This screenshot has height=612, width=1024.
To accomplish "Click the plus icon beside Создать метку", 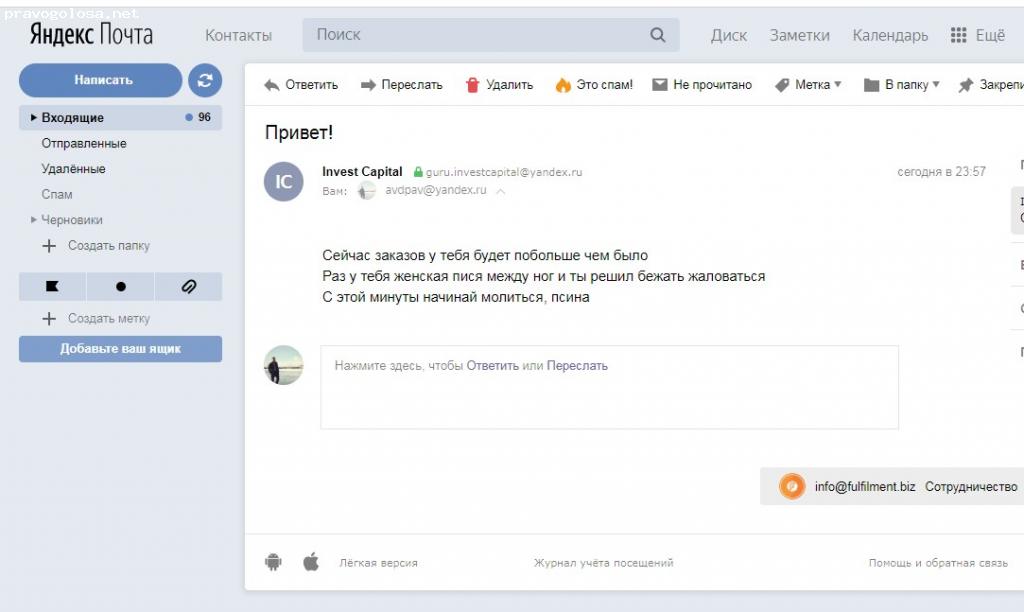I will (49, 318).
